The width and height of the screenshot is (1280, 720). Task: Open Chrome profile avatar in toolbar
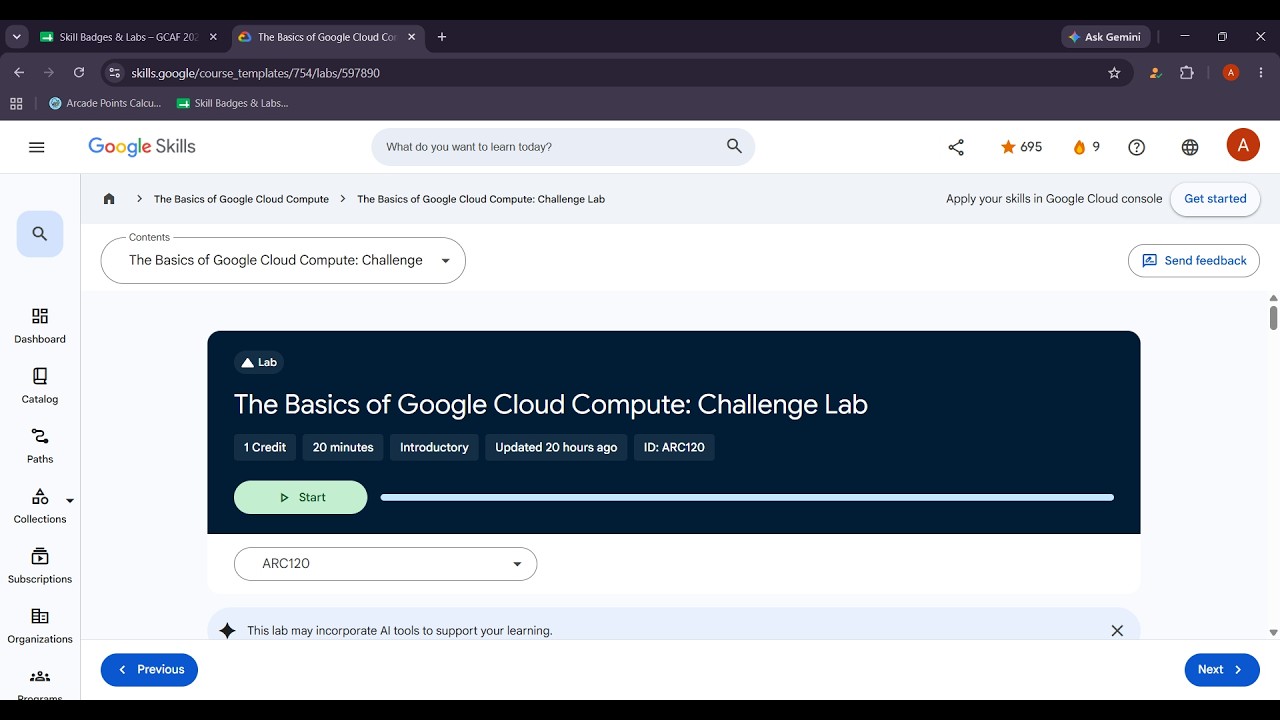point(1231,73)
